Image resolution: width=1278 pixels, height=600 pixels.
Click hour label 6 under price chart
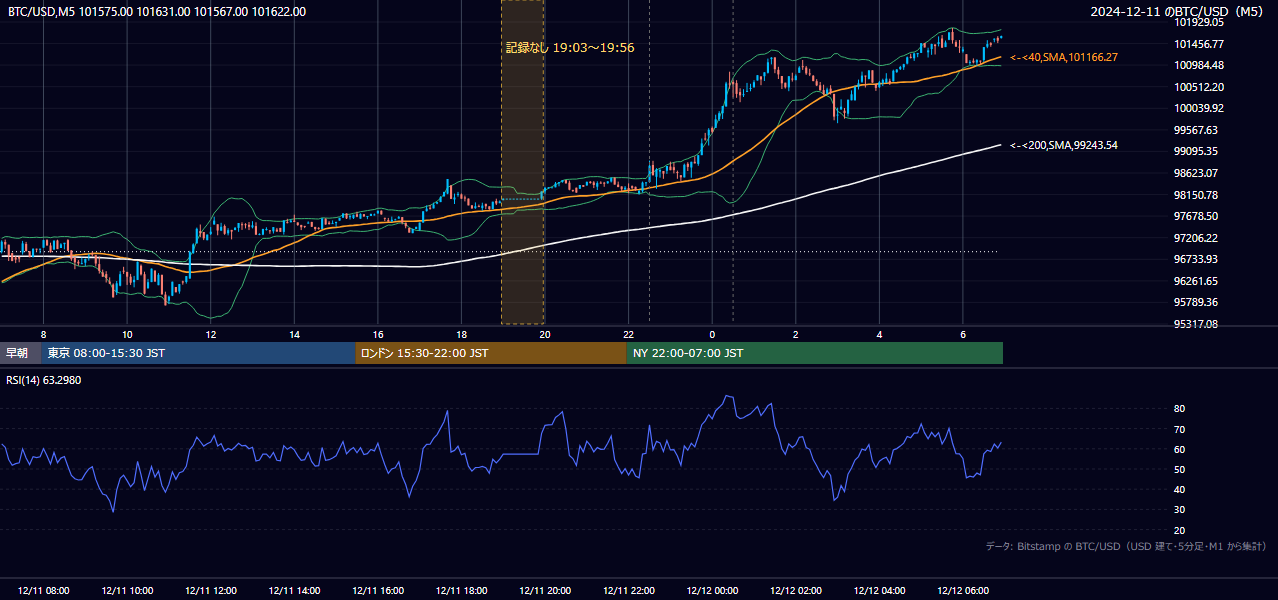963,334
